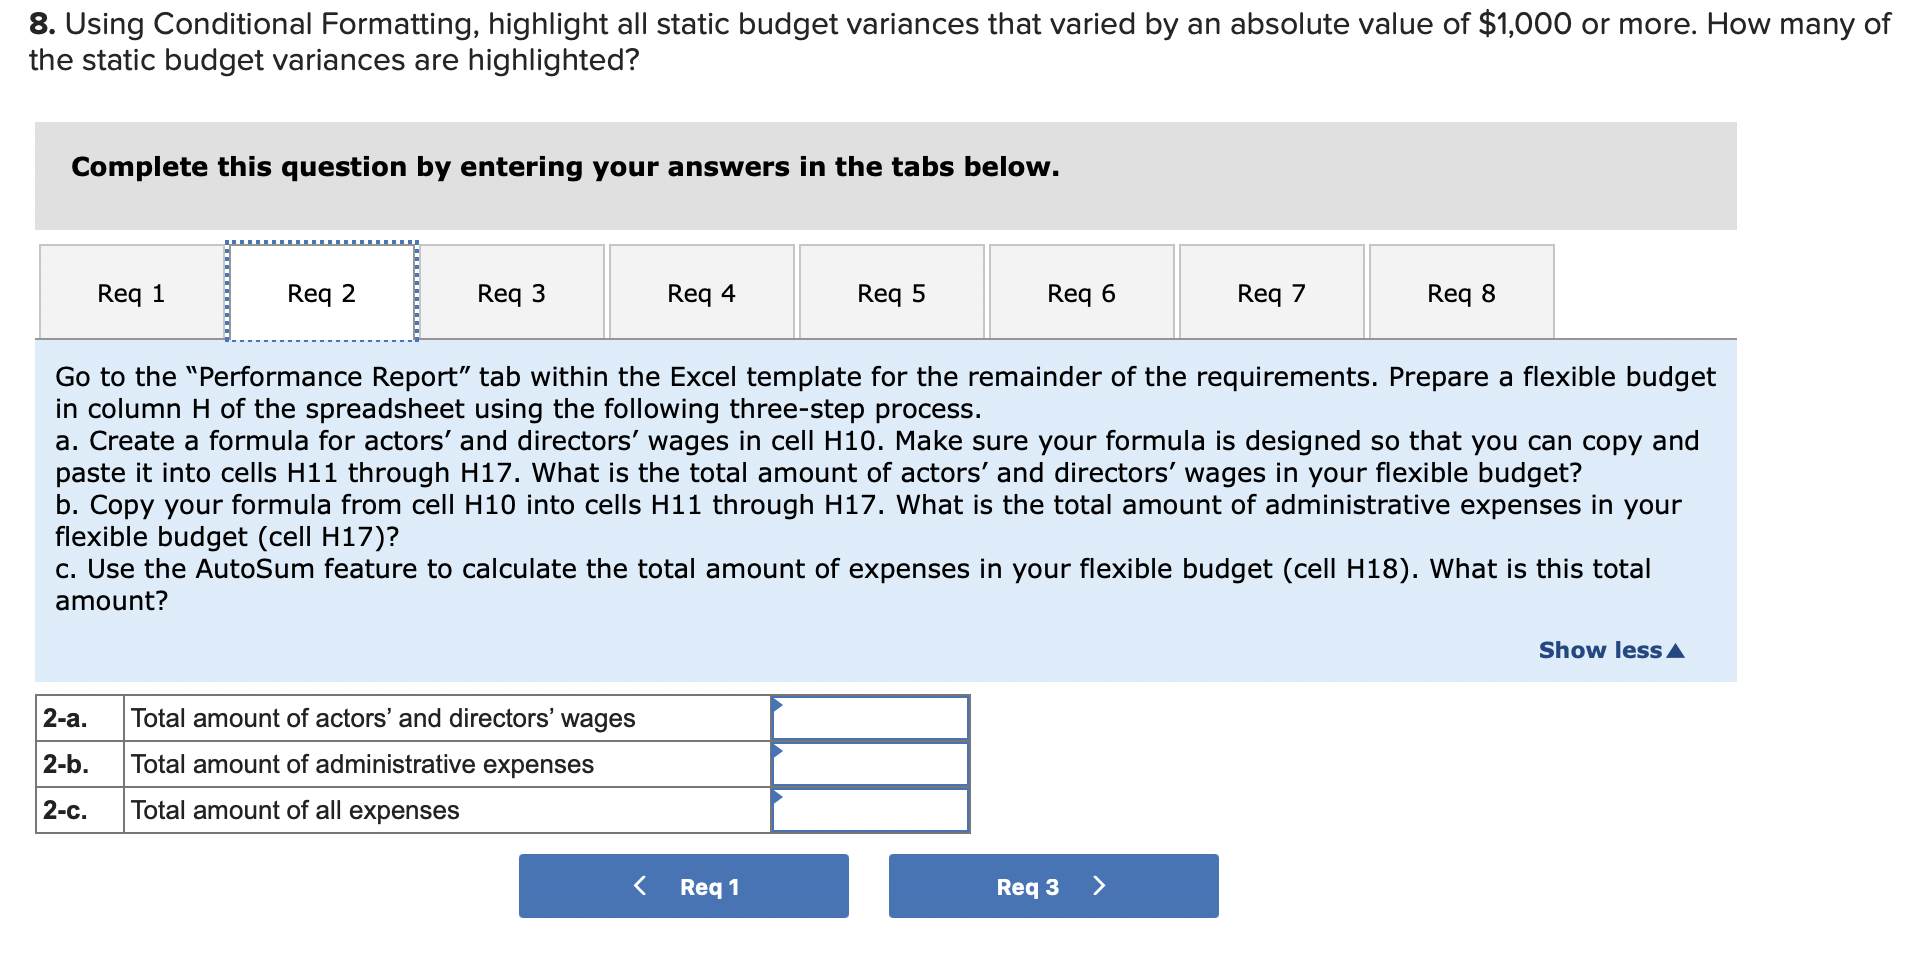Click the blue flag marker beside answer 2-a
Viewport: 1907px width, 960px height.
[x=778, y=703]
